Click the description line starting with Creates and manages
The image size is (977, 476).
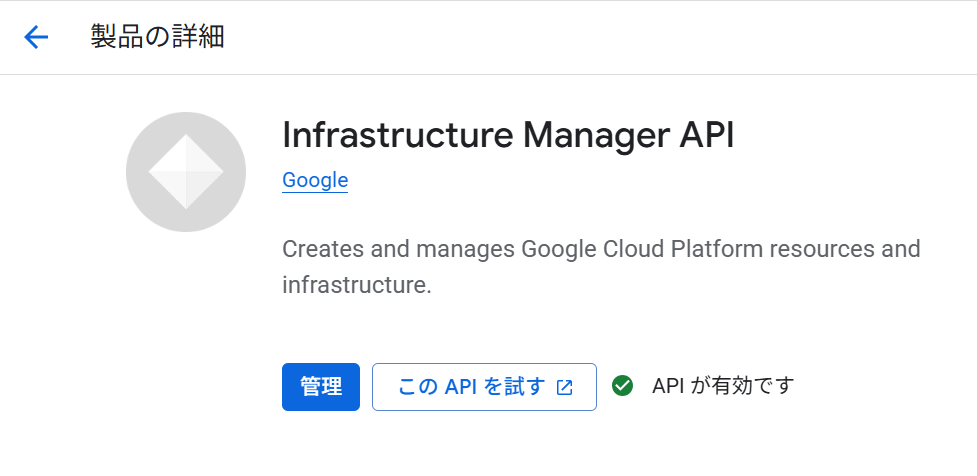(x=601, y=249)
